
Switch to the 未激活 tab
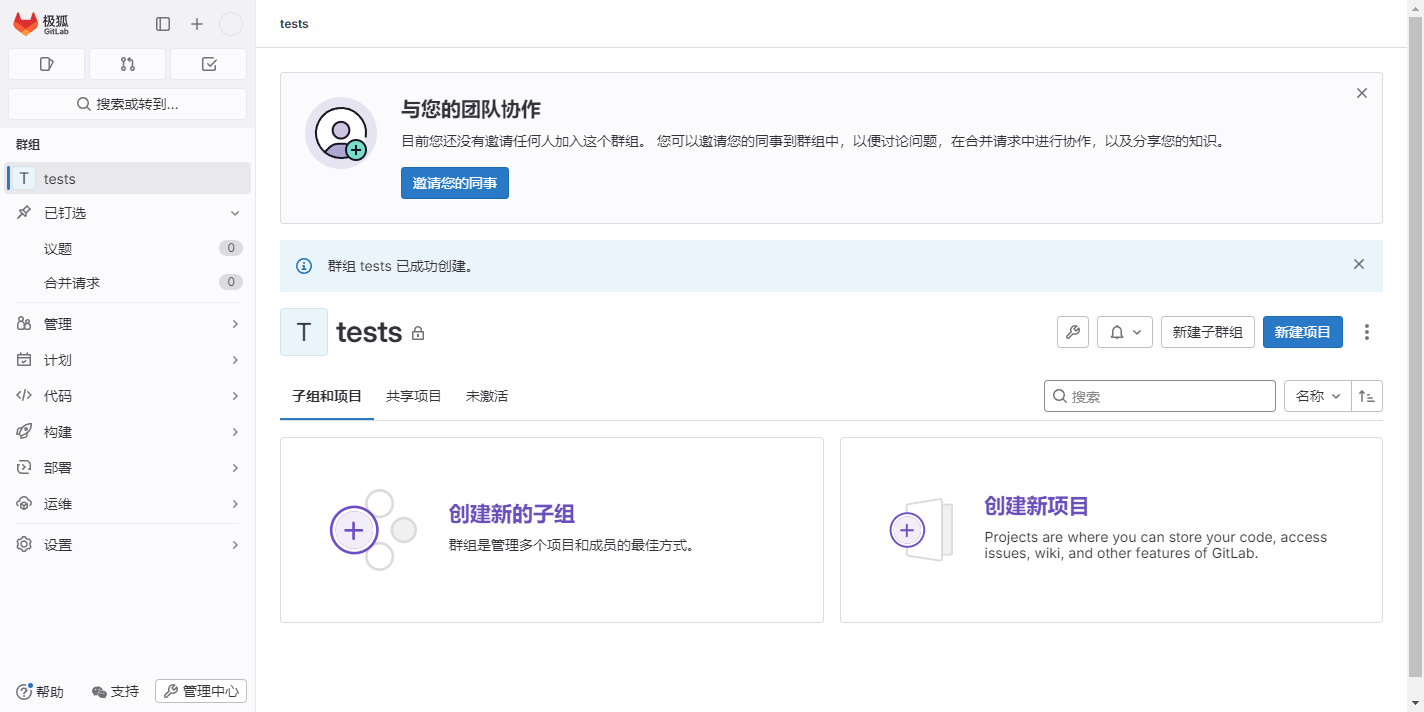tap(487, 396)
